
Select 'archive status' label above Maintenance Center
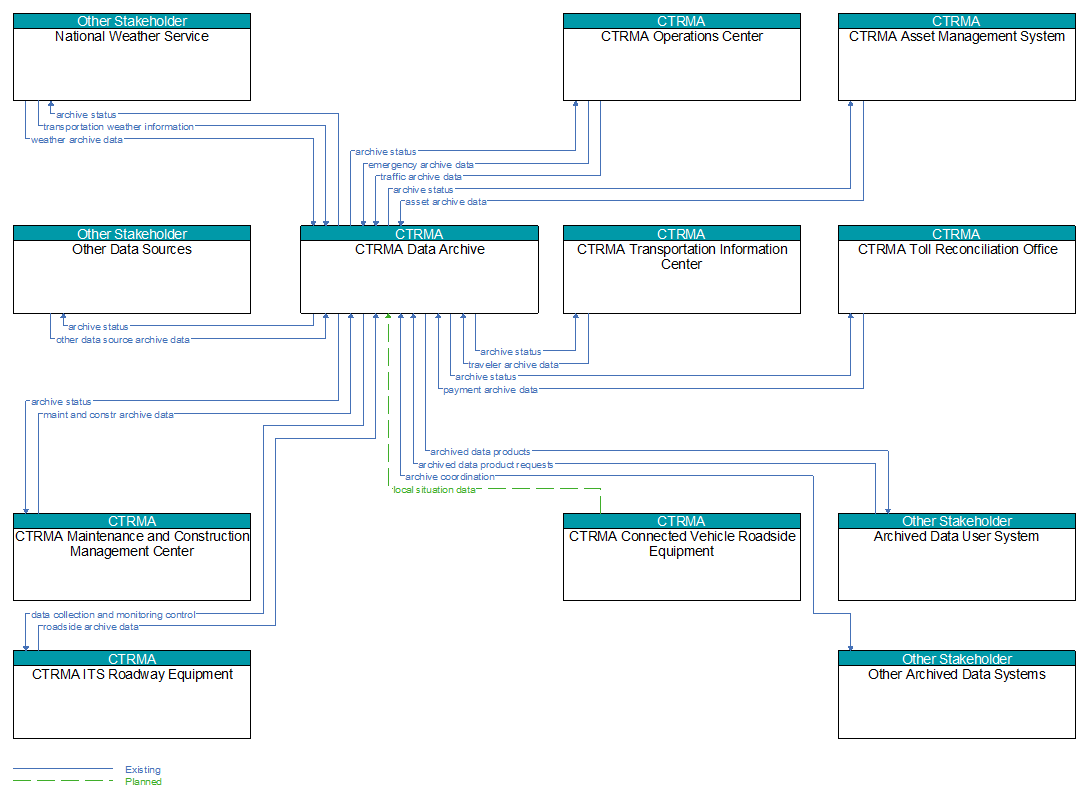point(61,402)
